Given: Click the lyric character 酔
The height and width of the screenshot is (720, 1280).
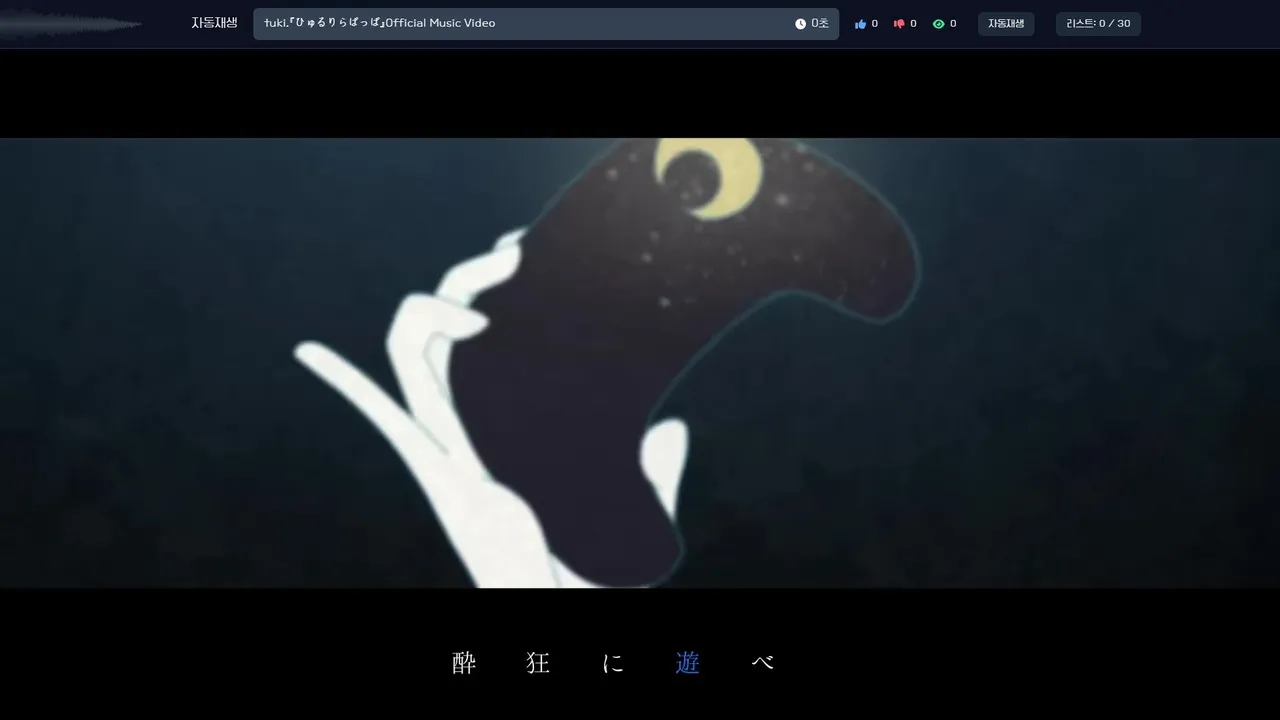Looking at the screenshot, I should point(464,663).
